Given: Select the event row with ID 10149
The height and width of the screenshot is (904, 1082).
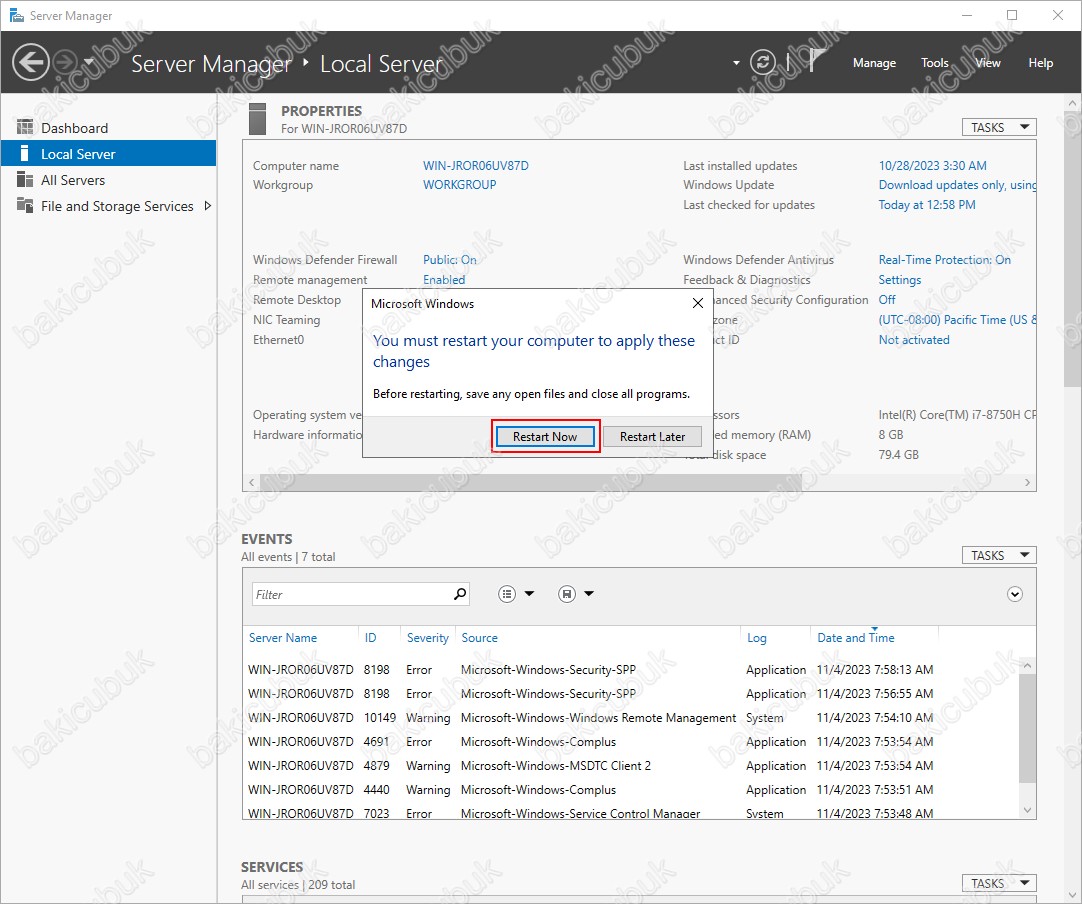Looking at the screenshot, I should (631, 718).
